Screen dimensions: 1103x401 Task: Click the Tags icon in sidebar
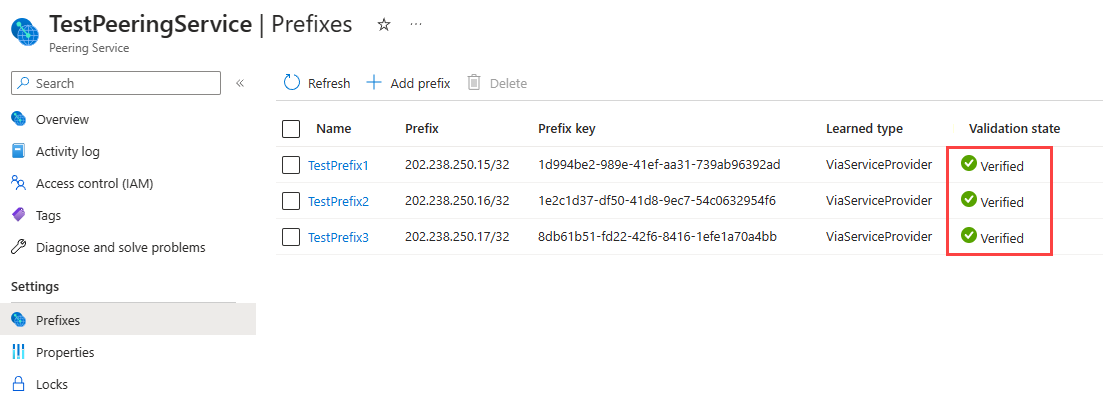coord(19,215)
